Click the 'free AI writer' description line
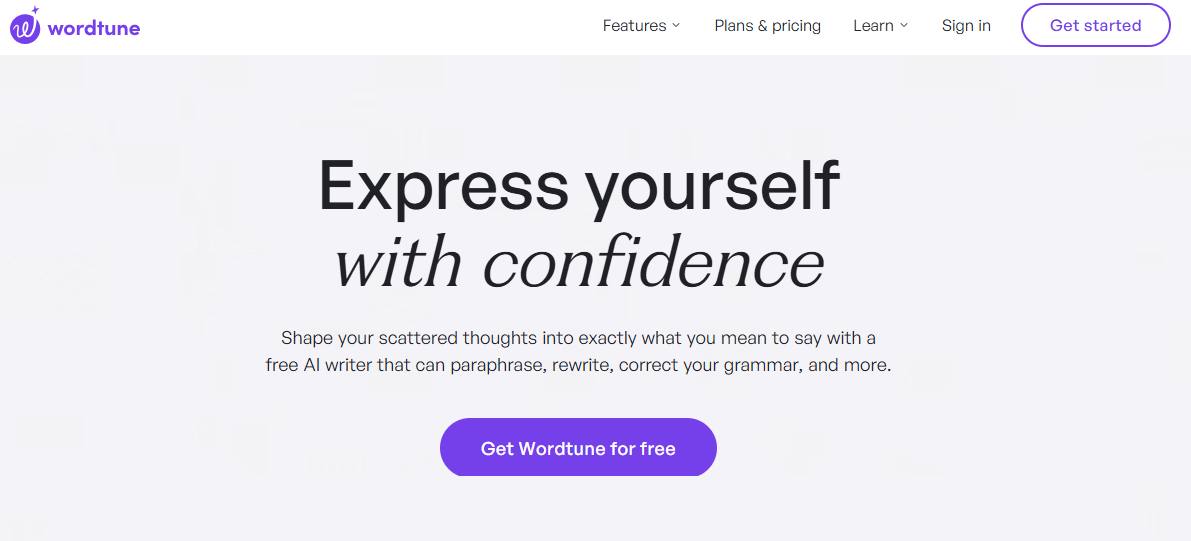This screenshot has height=541, width=1191. tap(578, 365)
